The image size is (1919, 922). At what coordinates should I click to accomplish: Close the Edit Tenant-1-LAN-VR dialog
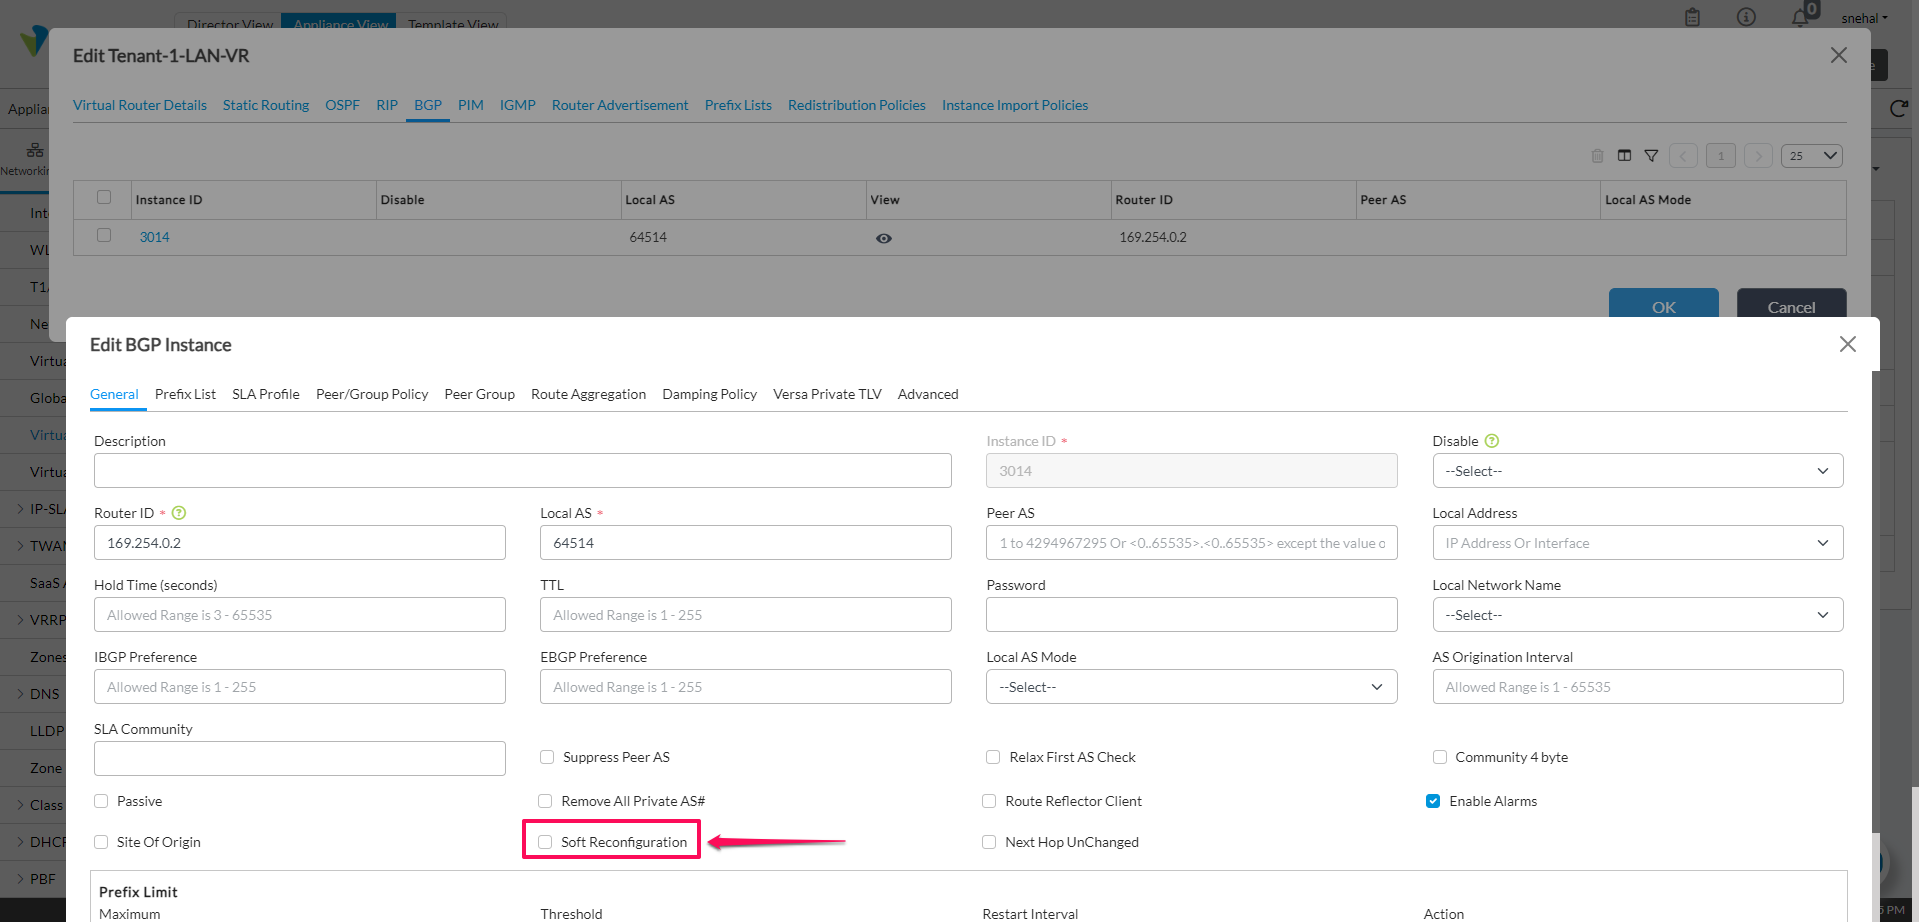(x=1838, y=55)
